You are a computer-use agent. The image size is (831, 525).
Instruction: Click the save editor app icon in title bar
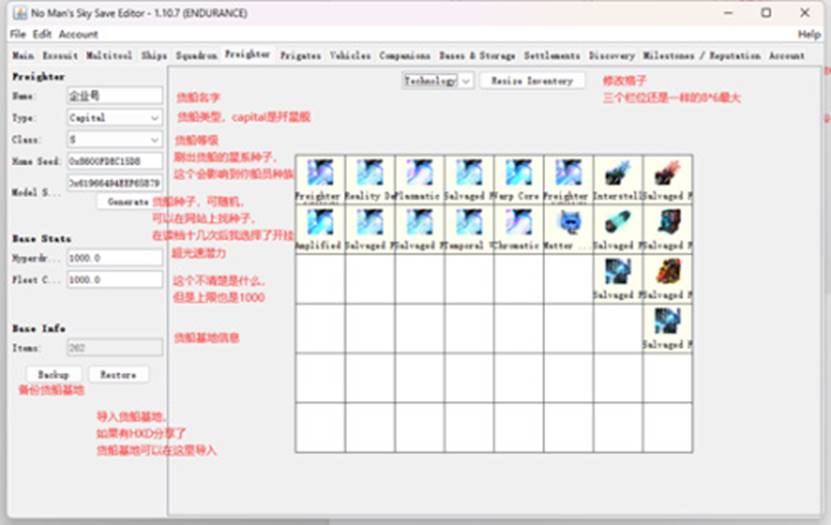(x=20, y=13)
